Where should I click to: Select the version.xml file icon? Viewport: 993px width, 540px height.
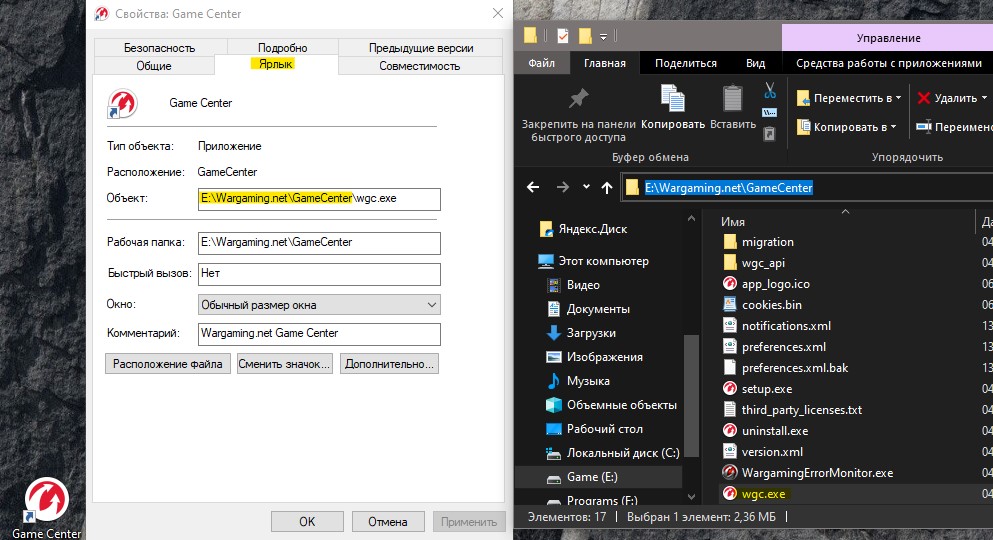click(730, 451)
